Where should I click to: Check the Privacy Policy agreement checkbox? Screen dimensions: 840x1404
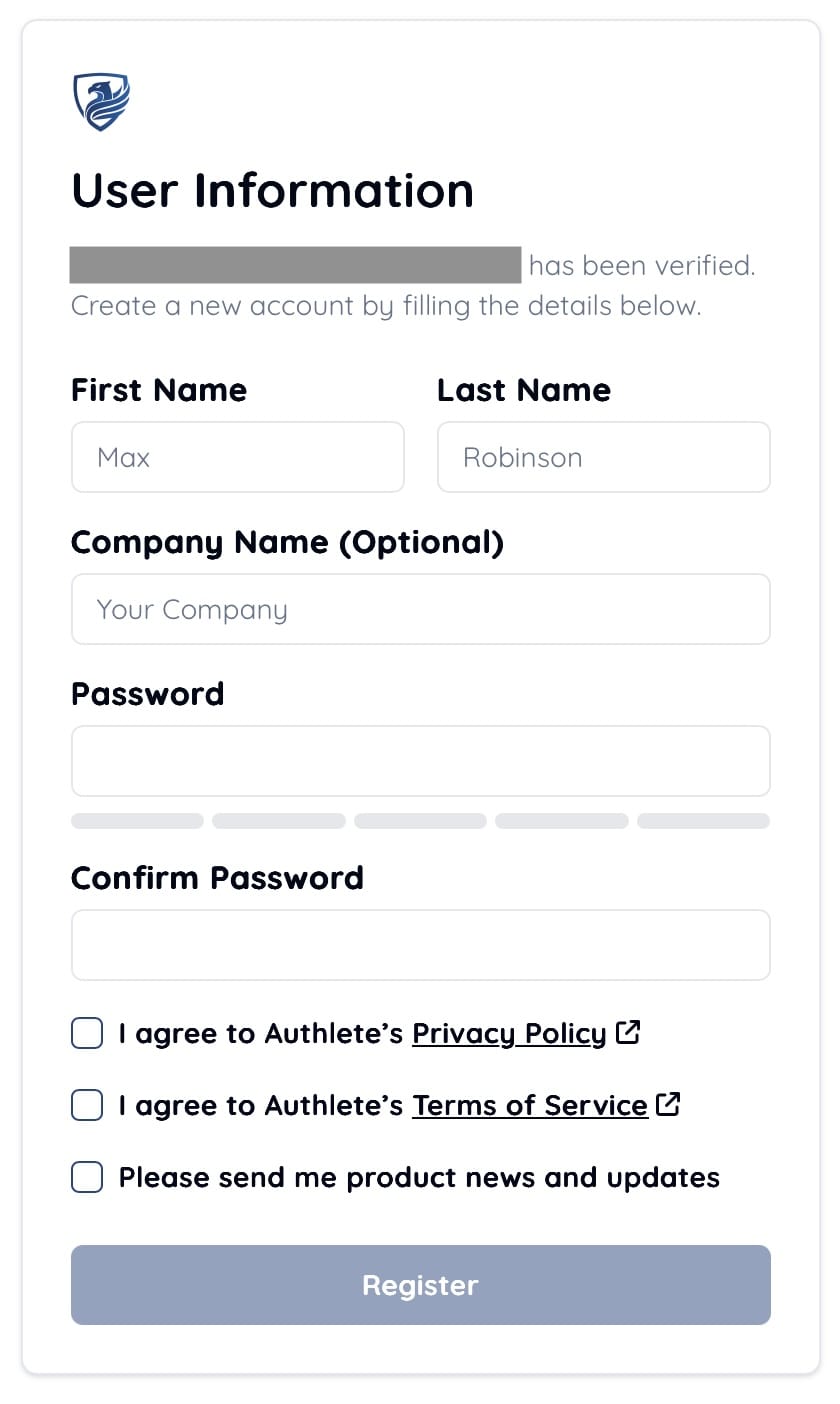pyautogui.click(x=87, y=1033)
